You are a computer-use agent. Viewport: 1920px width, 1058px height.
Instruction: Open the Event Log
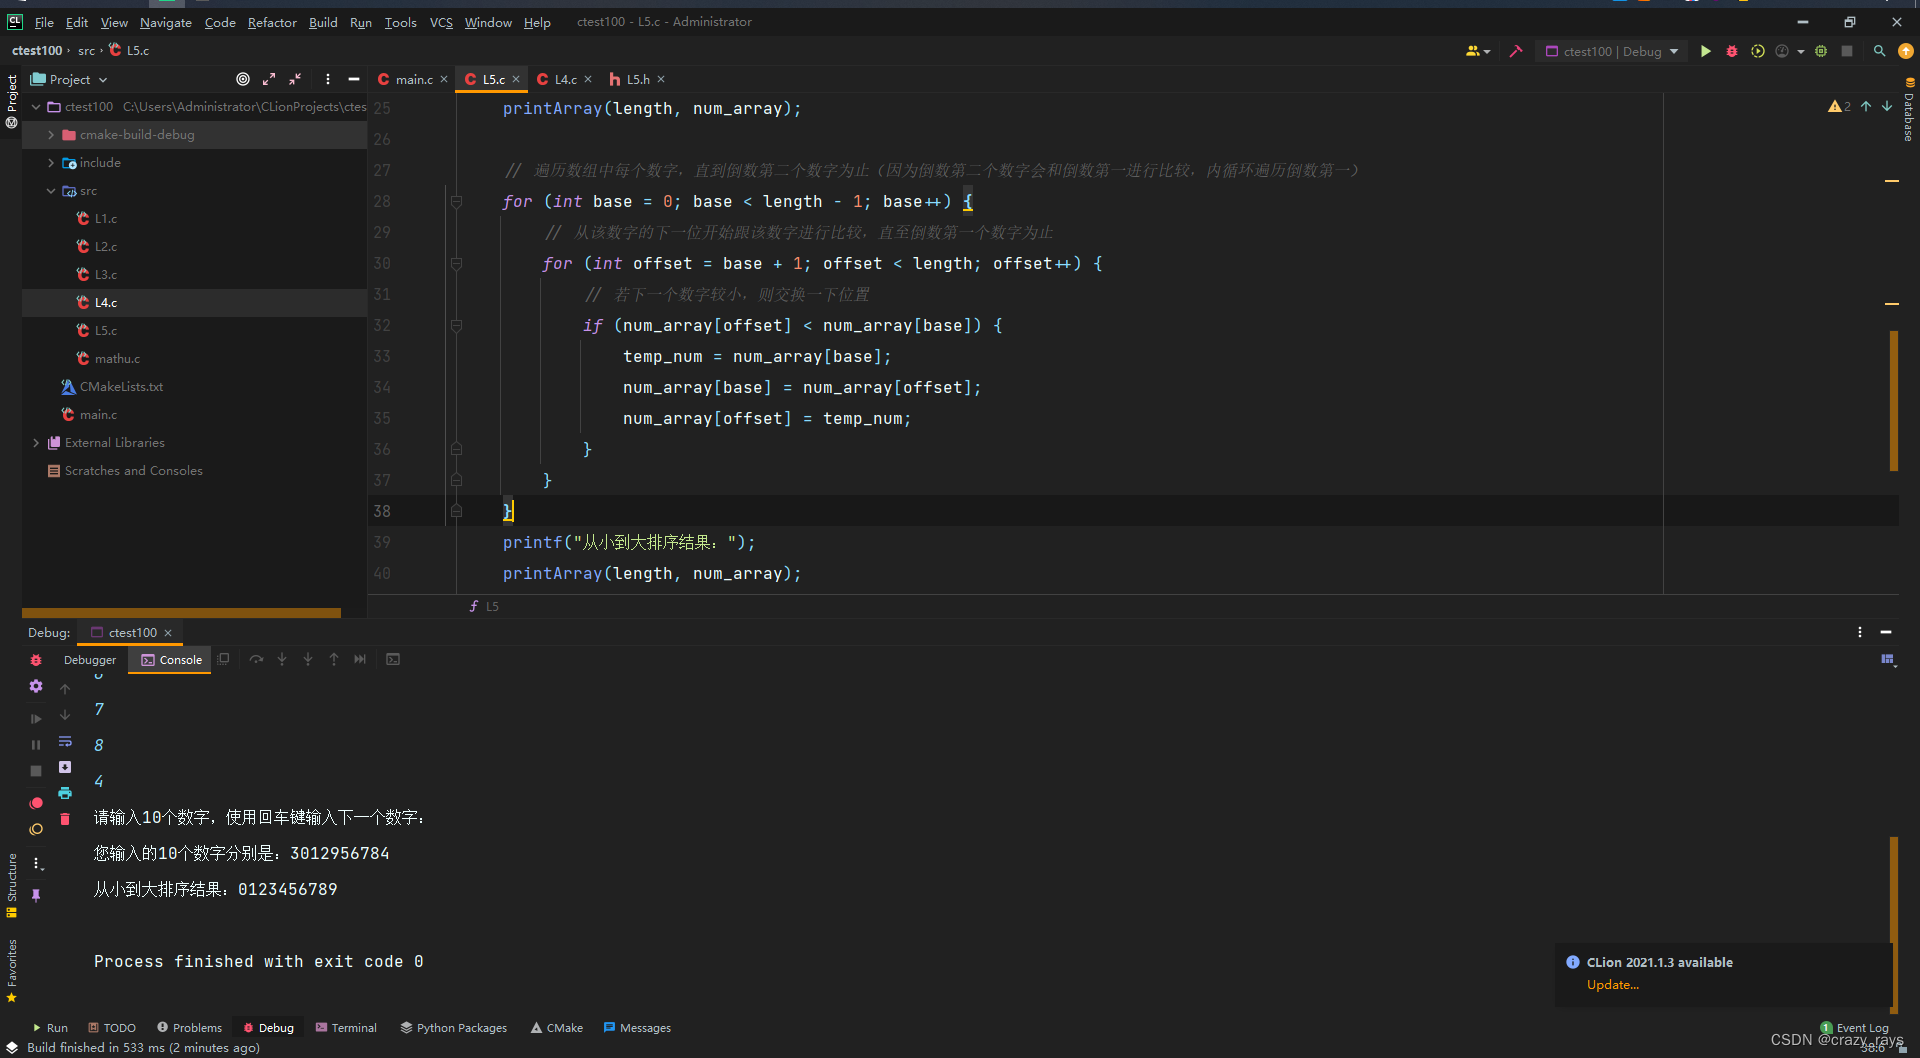1855,1028
